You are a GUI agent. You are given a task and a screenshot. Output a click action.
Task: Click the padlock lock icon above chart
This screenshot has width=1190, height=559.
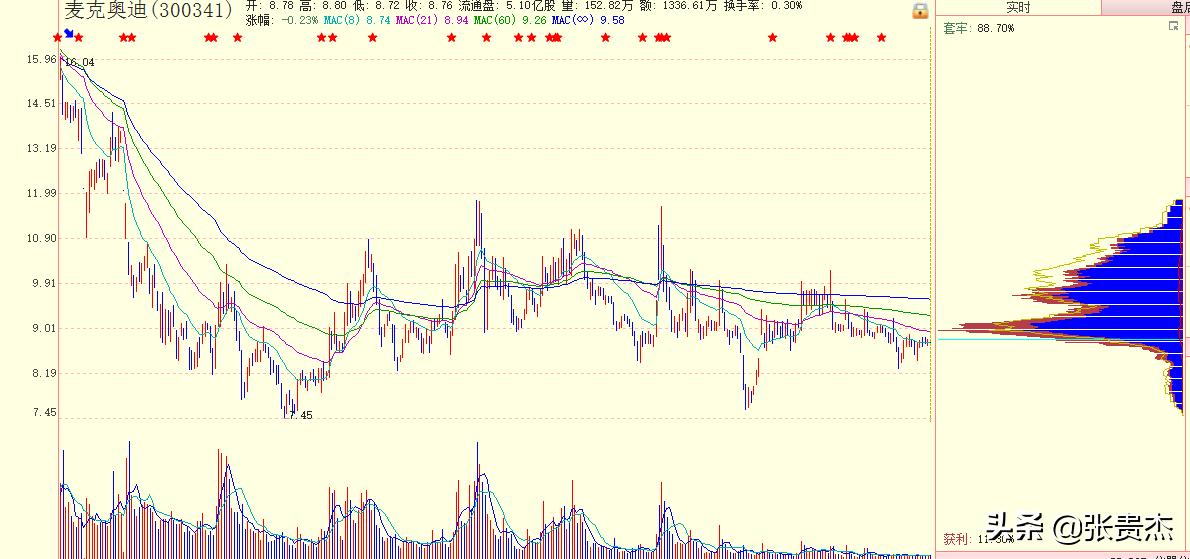(920, 10)
